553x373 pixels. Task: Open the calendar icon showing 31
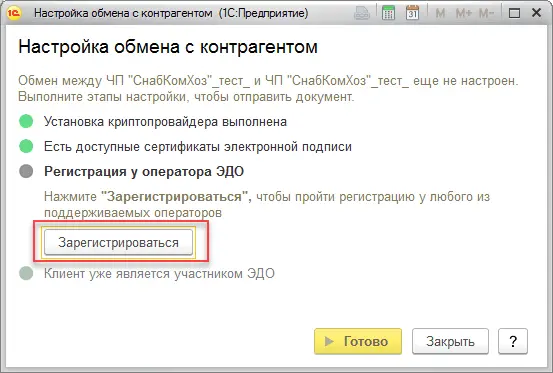(412, 13)
